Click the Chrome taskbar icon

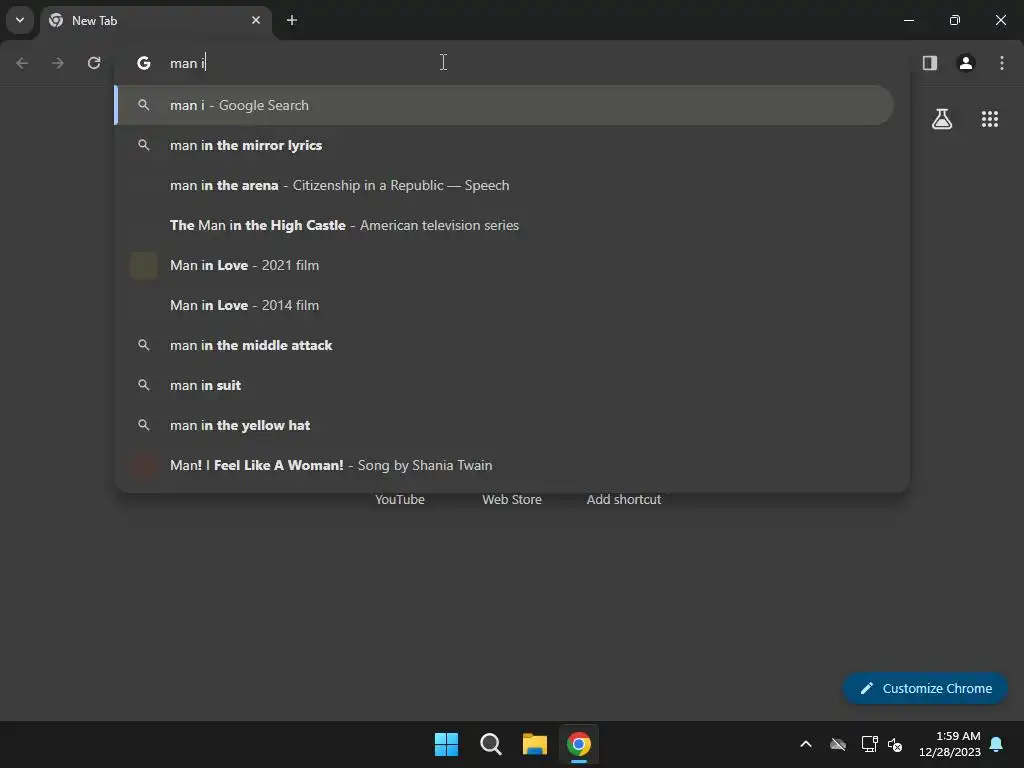pos(579,744)
